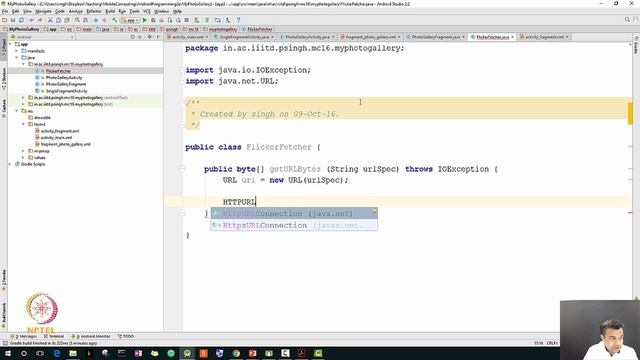Open OneNote from the taskbar

138,353
